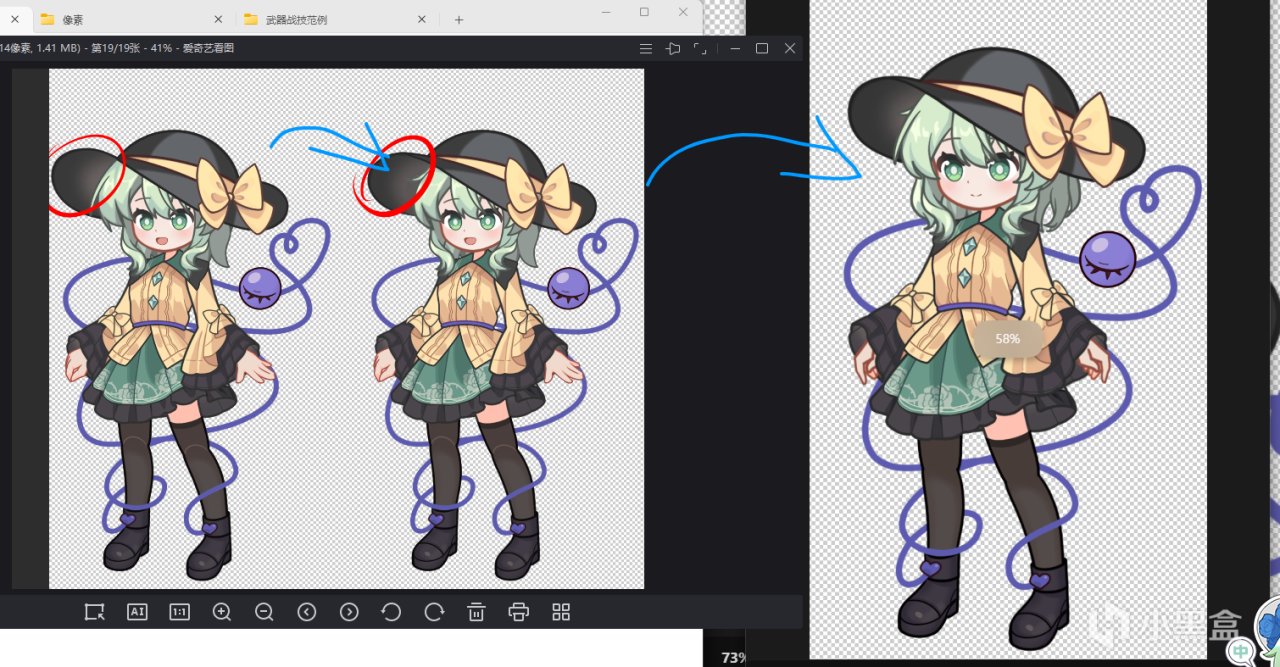The height and width of the screenshot is (667, 1280).
Task: Go to the next image
Action: (349, 612)
